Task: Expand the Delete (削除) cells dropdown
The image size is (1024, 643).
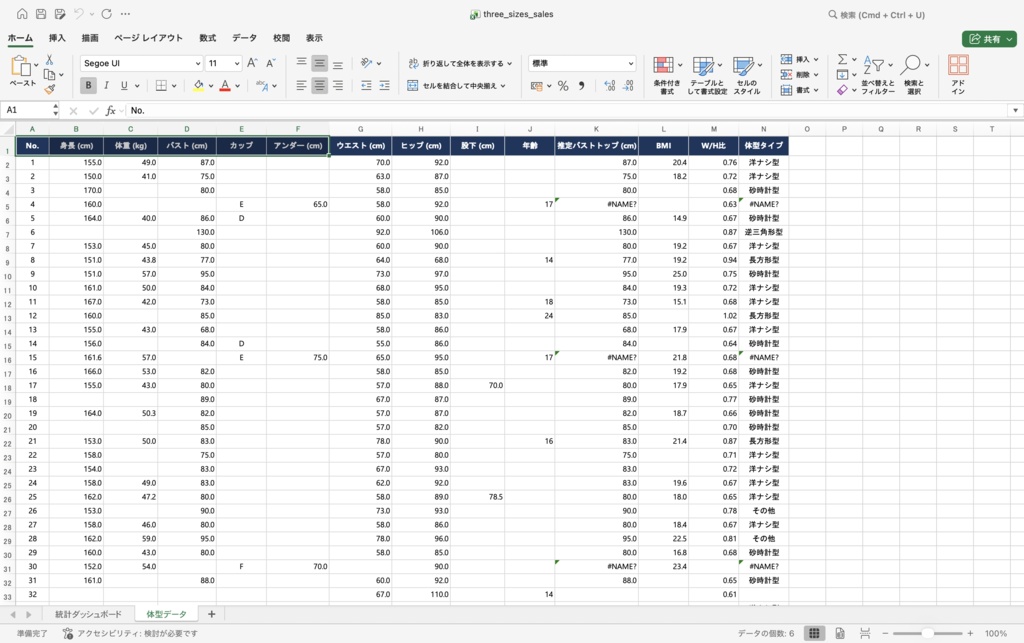Action: tap(816, 74)
